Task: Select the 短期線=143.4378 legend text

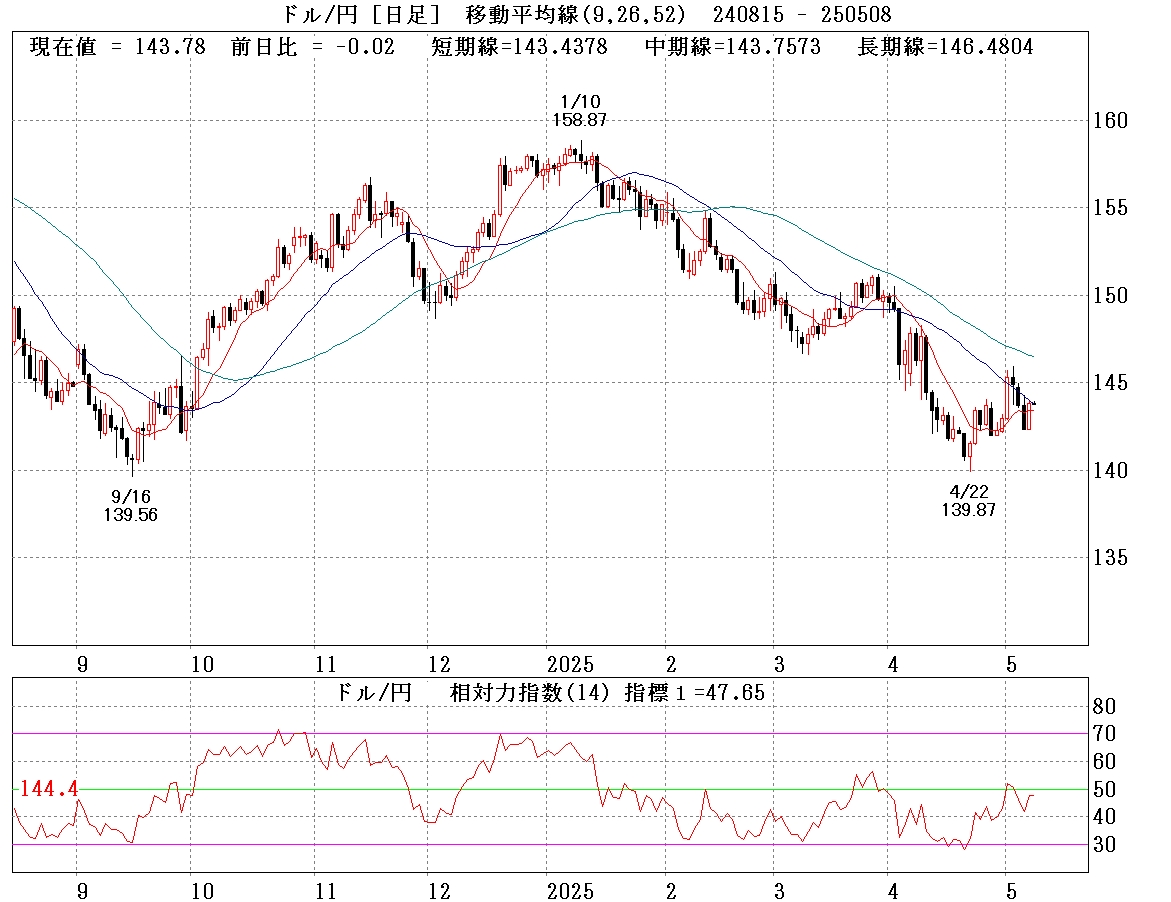Action: (x=518, y=47)
